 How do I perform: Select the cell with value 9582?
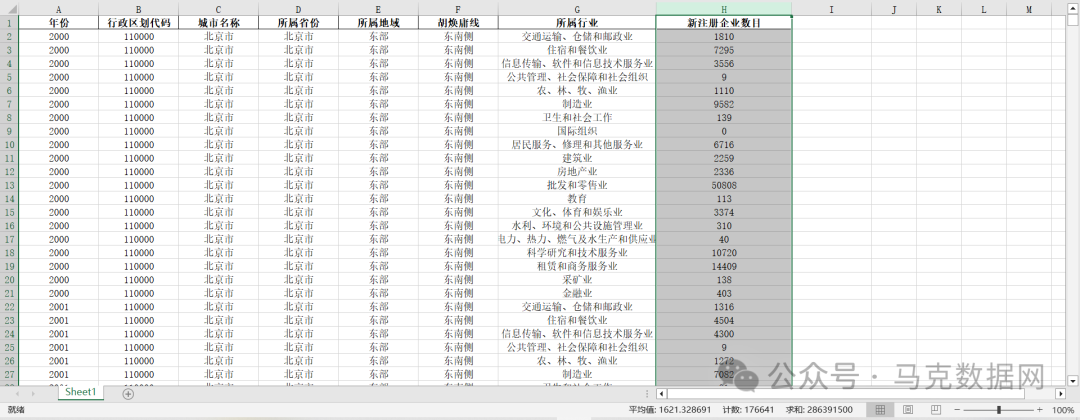tap(724, 104)
